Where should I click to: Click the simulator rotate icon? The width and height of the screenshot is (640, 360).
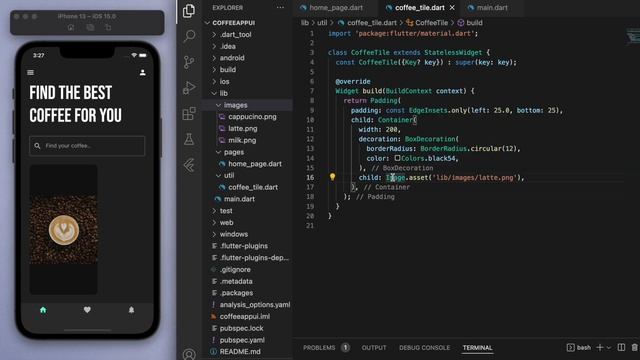[x=108, y=27]
